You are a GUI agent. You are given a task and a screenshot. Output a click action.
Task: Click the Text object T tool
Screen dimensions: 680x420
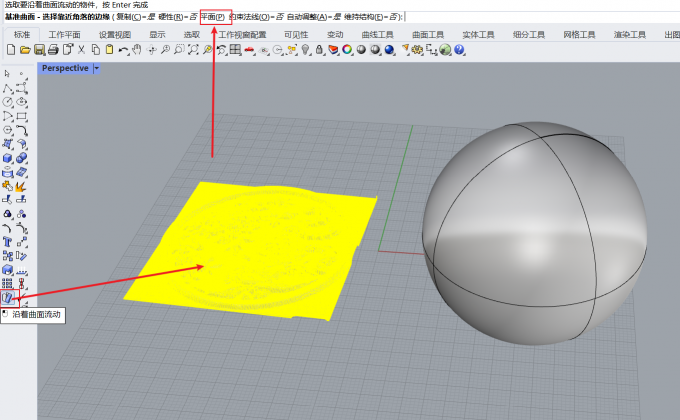click(7, 242)
